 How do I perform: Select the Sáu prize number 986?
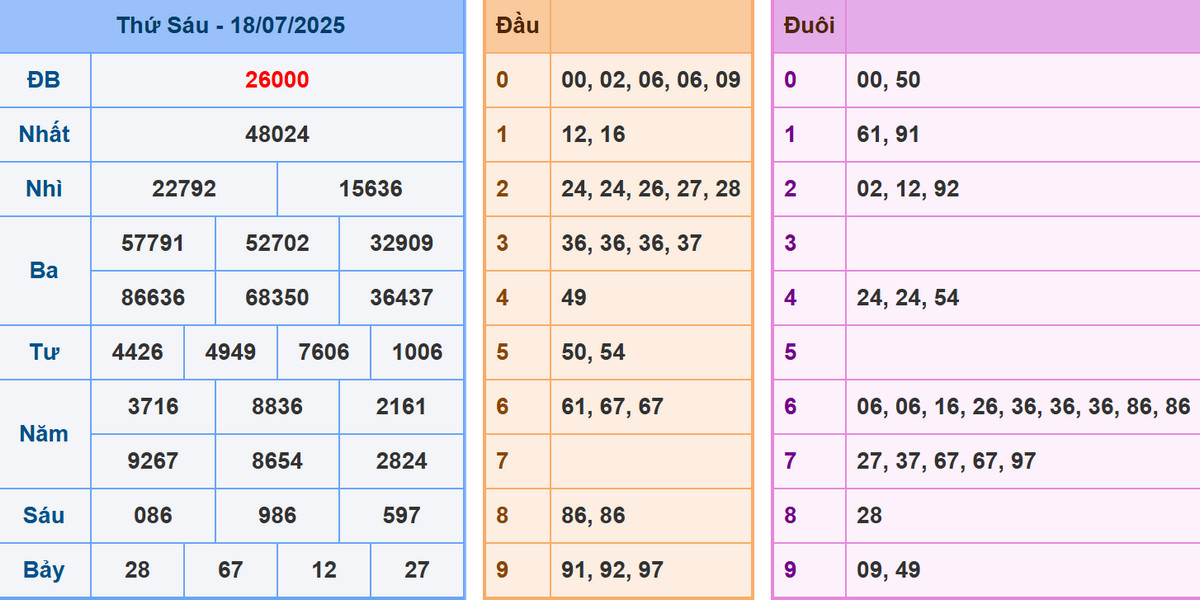tap(277, 515)
